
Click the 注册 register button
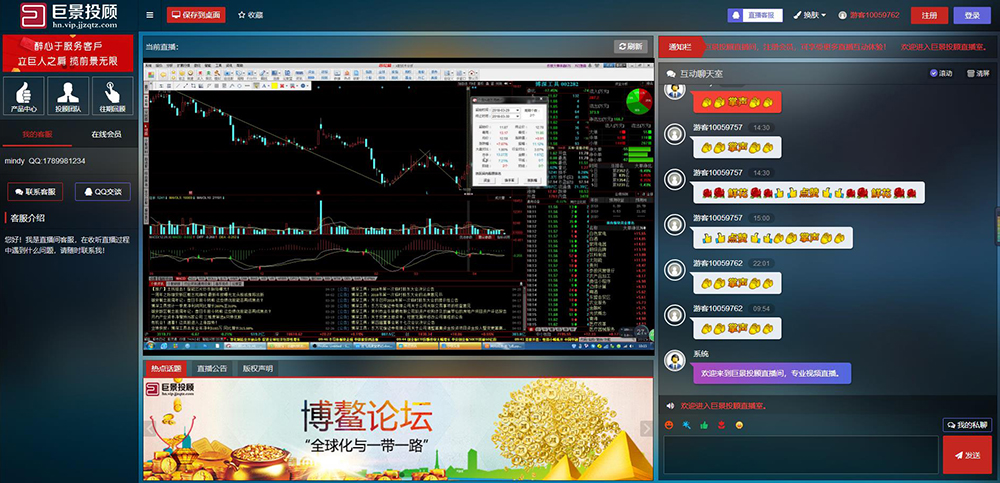[929, 15]
